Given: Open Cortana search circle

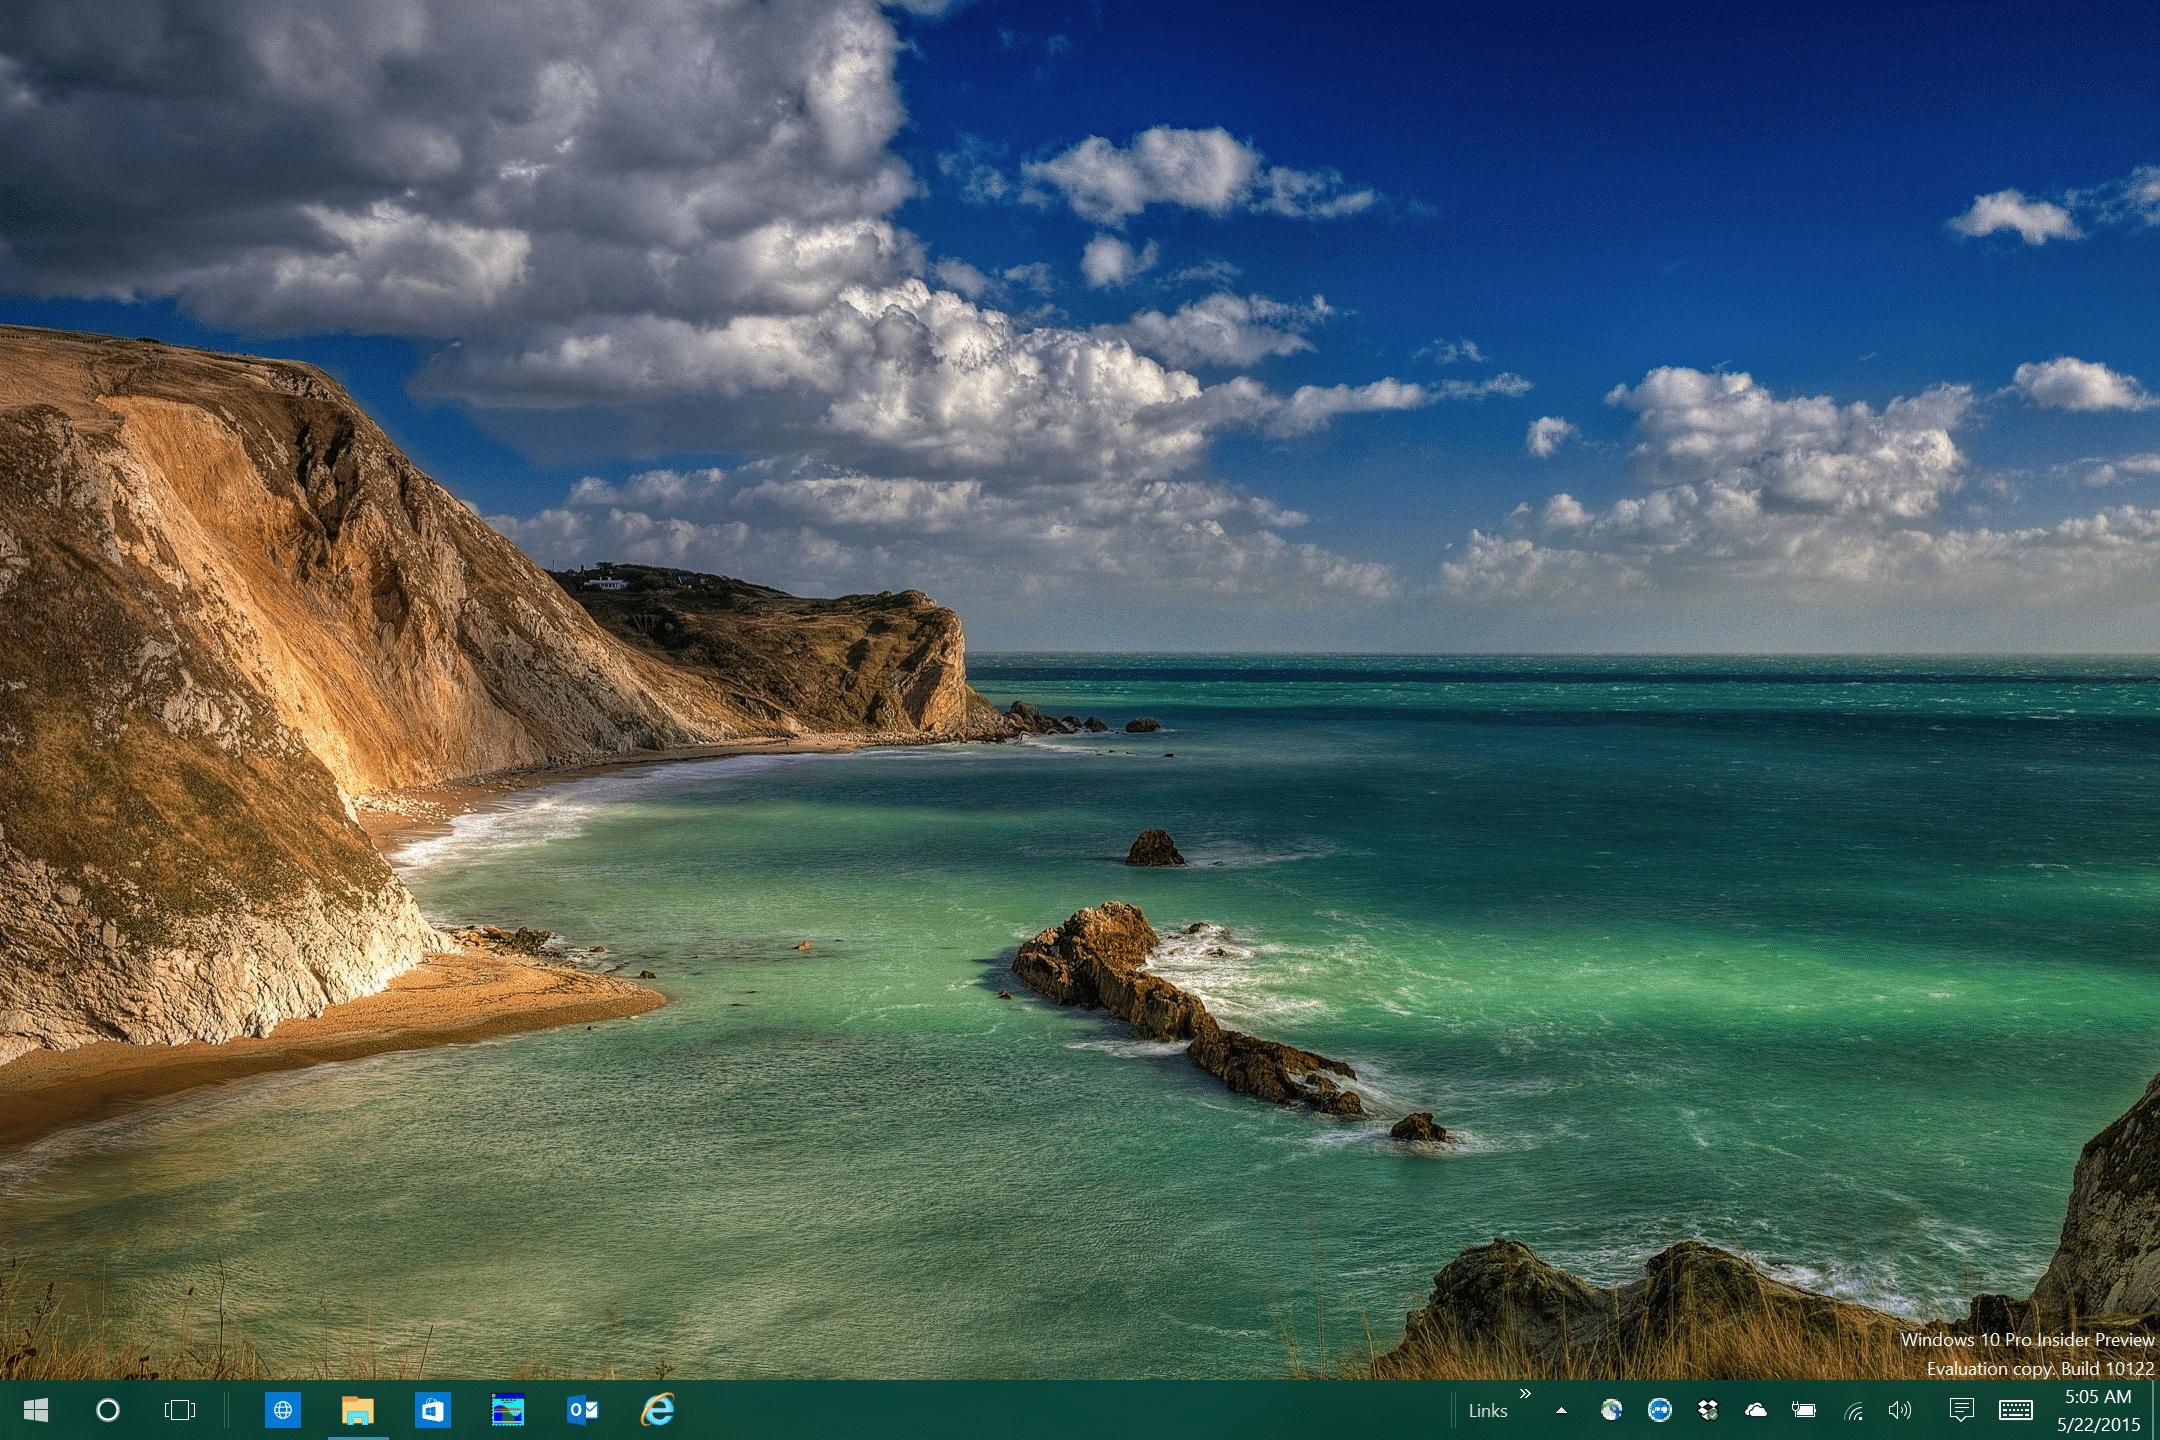Looking at the screenshot, I should point(108,1410).
